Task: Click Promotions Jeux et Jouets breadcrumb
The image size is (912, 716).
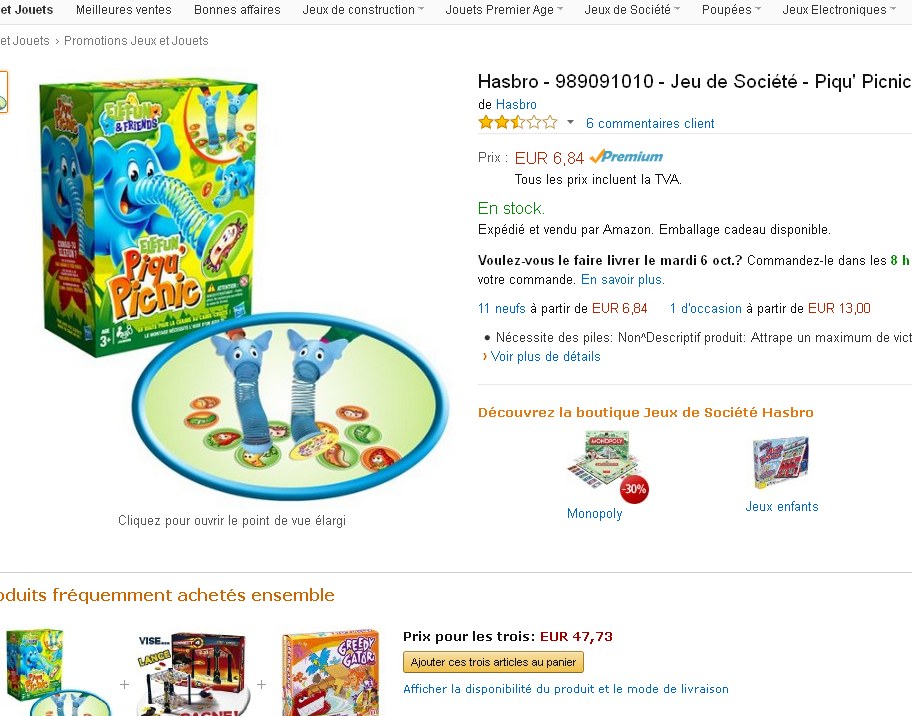Action: 136,41
